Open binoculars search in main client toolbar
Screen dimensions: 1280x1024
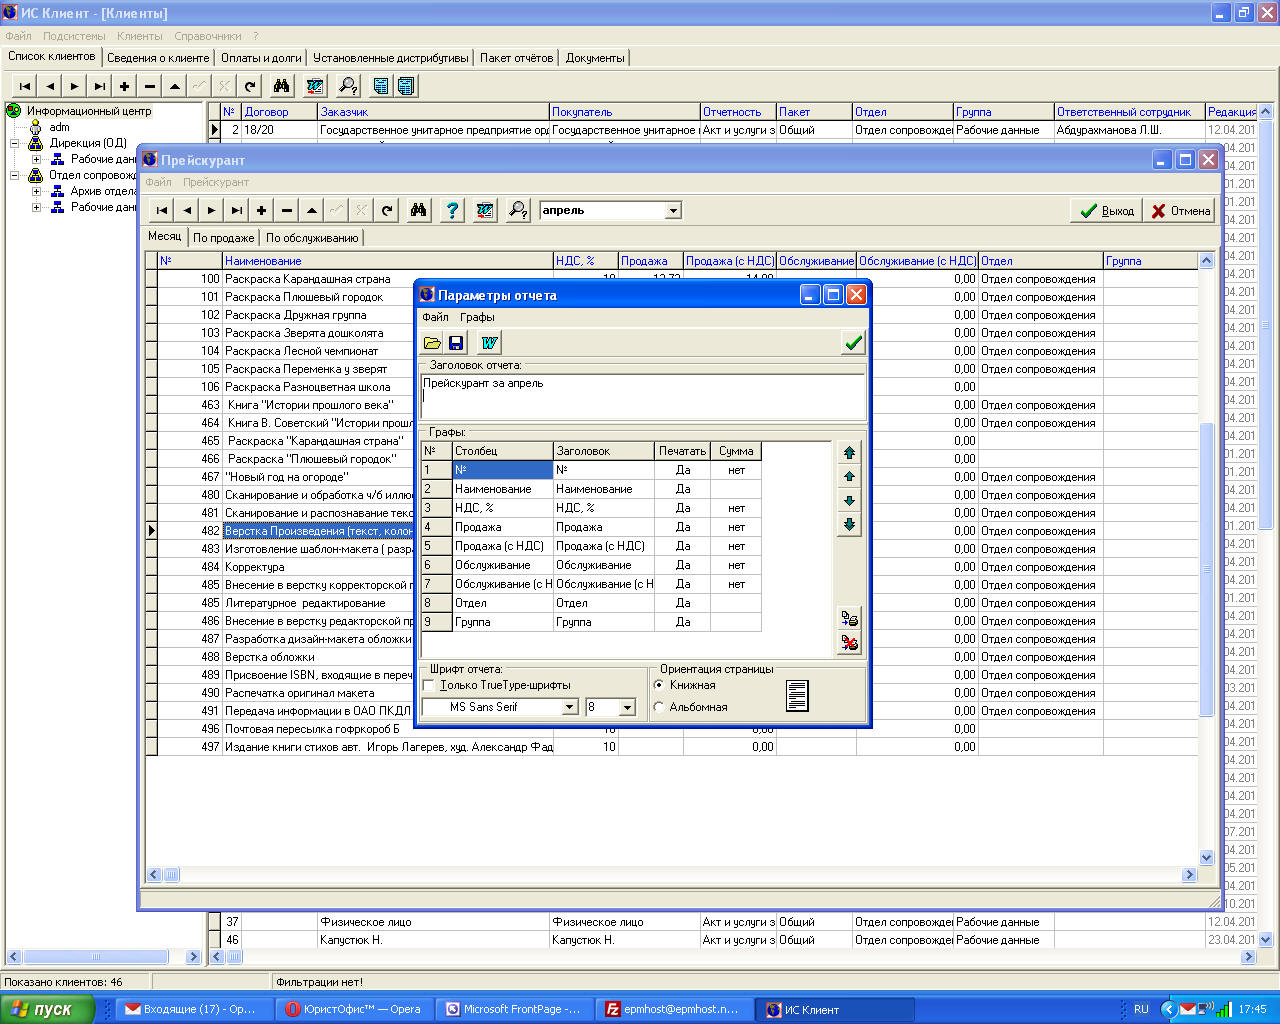282,86
